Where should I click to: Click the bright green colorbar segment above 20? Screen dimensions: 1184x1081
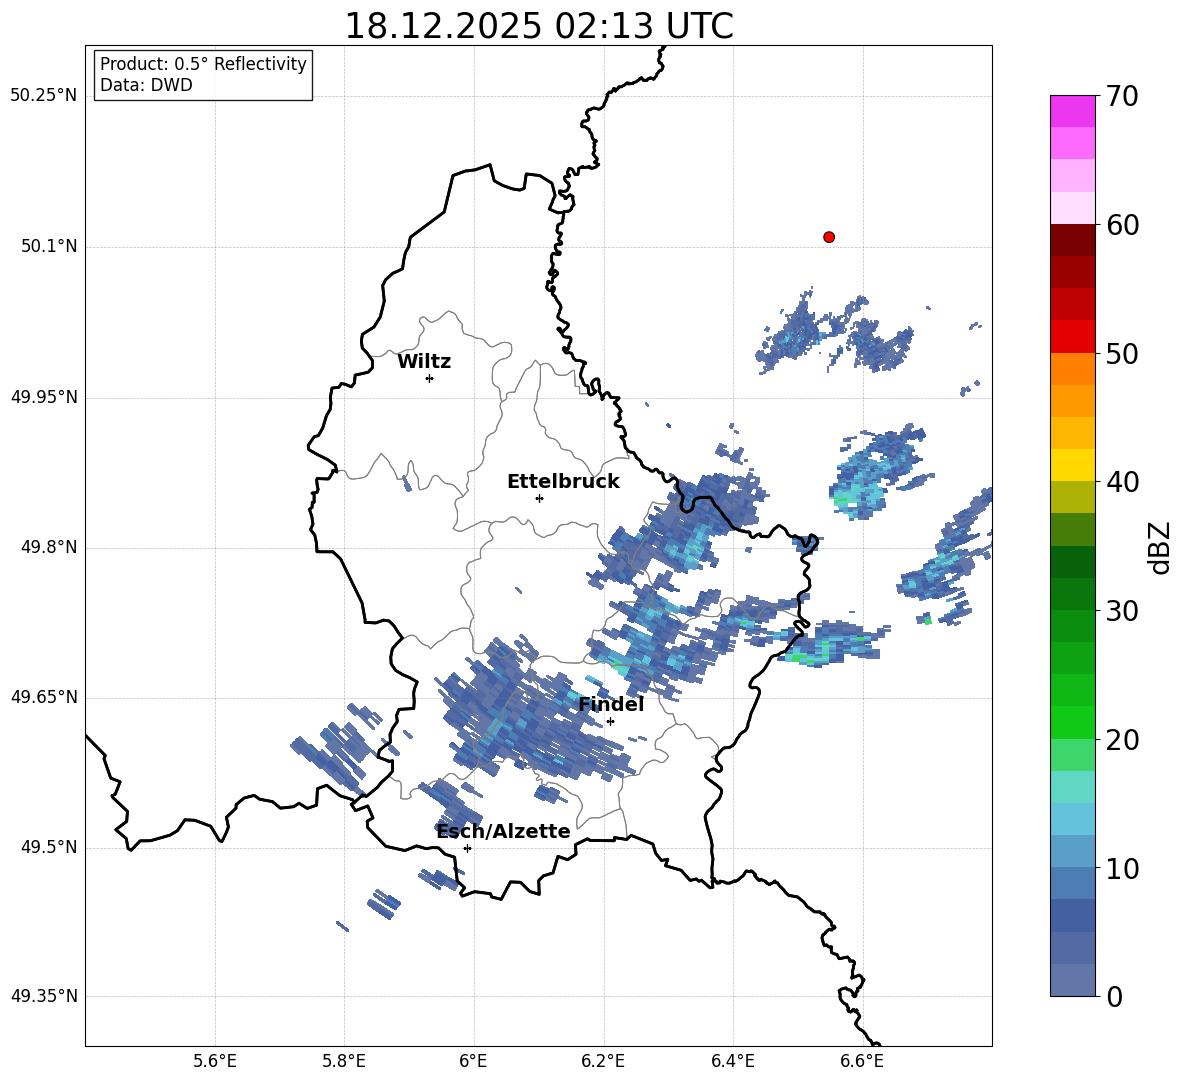coord(1072,722)
